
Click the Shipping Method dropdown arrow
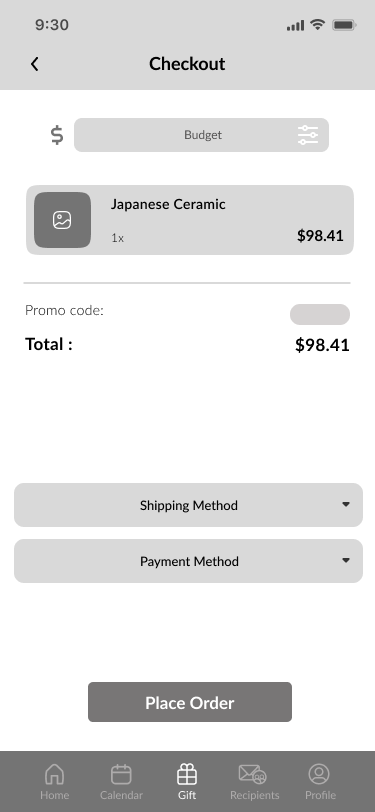tap(346, 504)
